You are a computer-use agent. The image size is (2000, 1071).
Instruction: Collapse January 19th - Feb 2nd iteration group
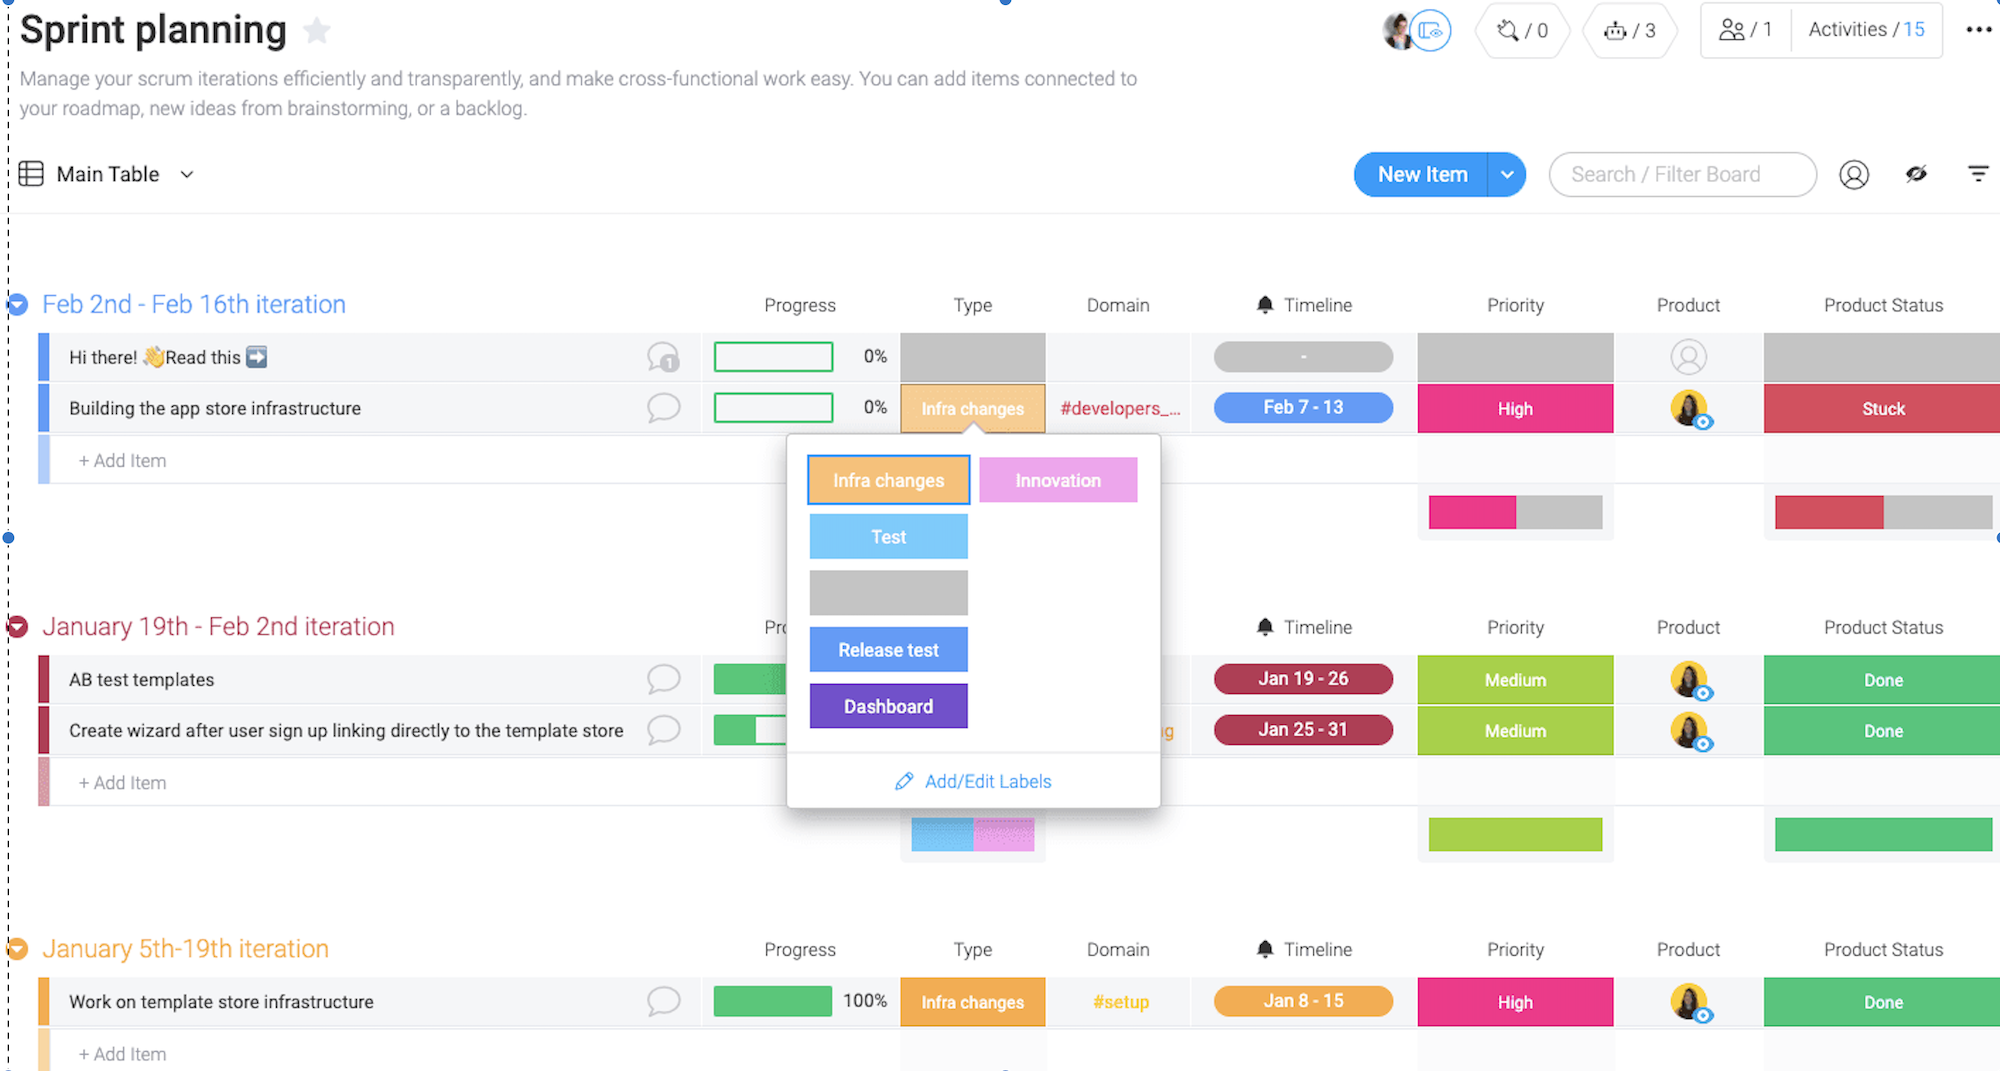tap(17, 627)
